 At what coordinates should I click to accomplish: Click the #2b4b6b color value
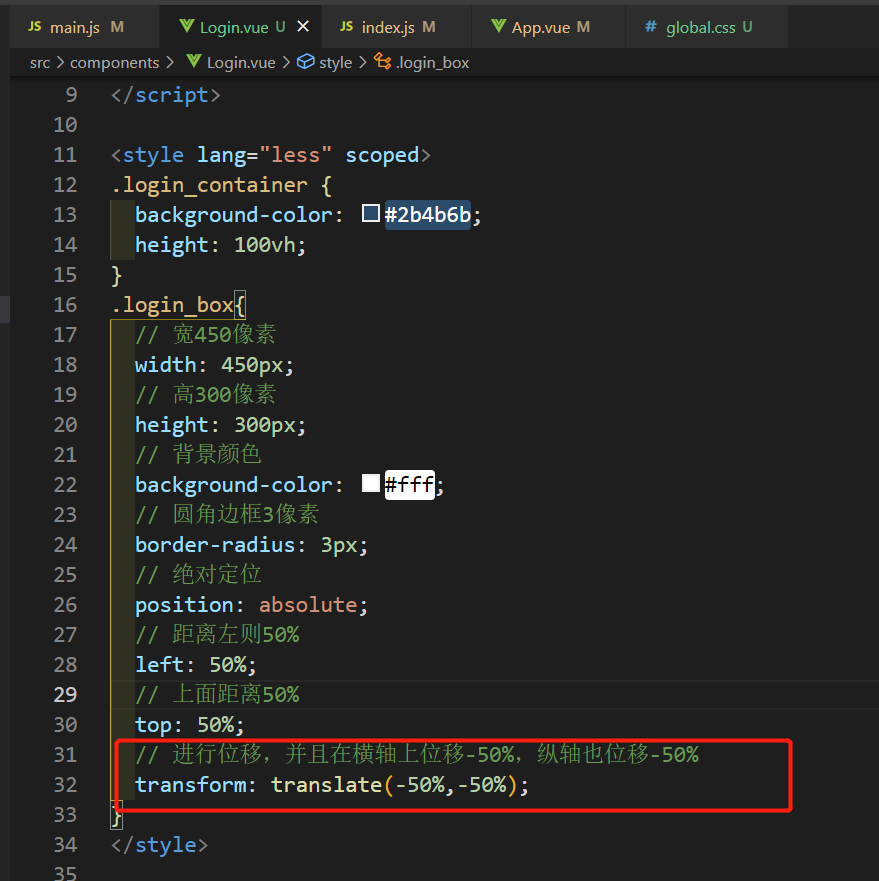click(428, 215)
